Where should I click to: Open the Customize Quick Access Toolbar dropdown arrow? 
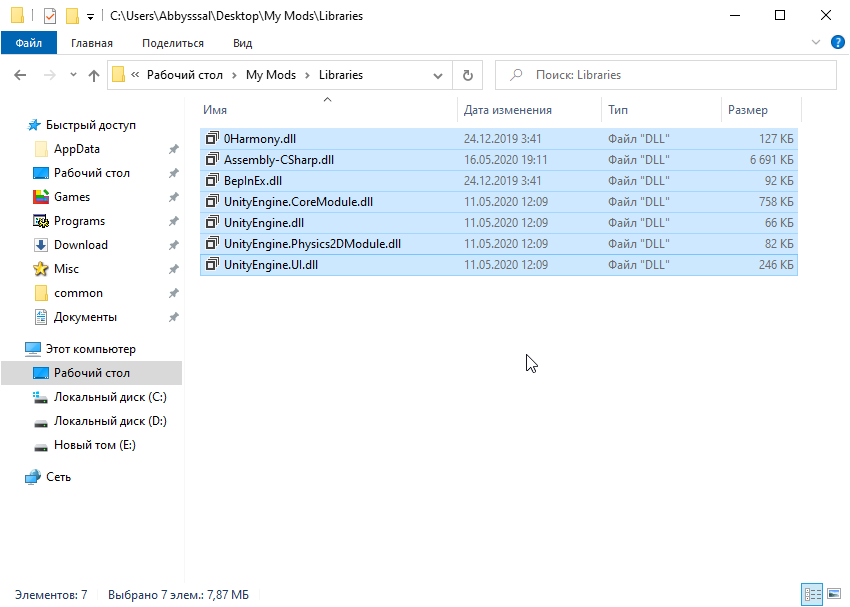[x=91, y=17]
